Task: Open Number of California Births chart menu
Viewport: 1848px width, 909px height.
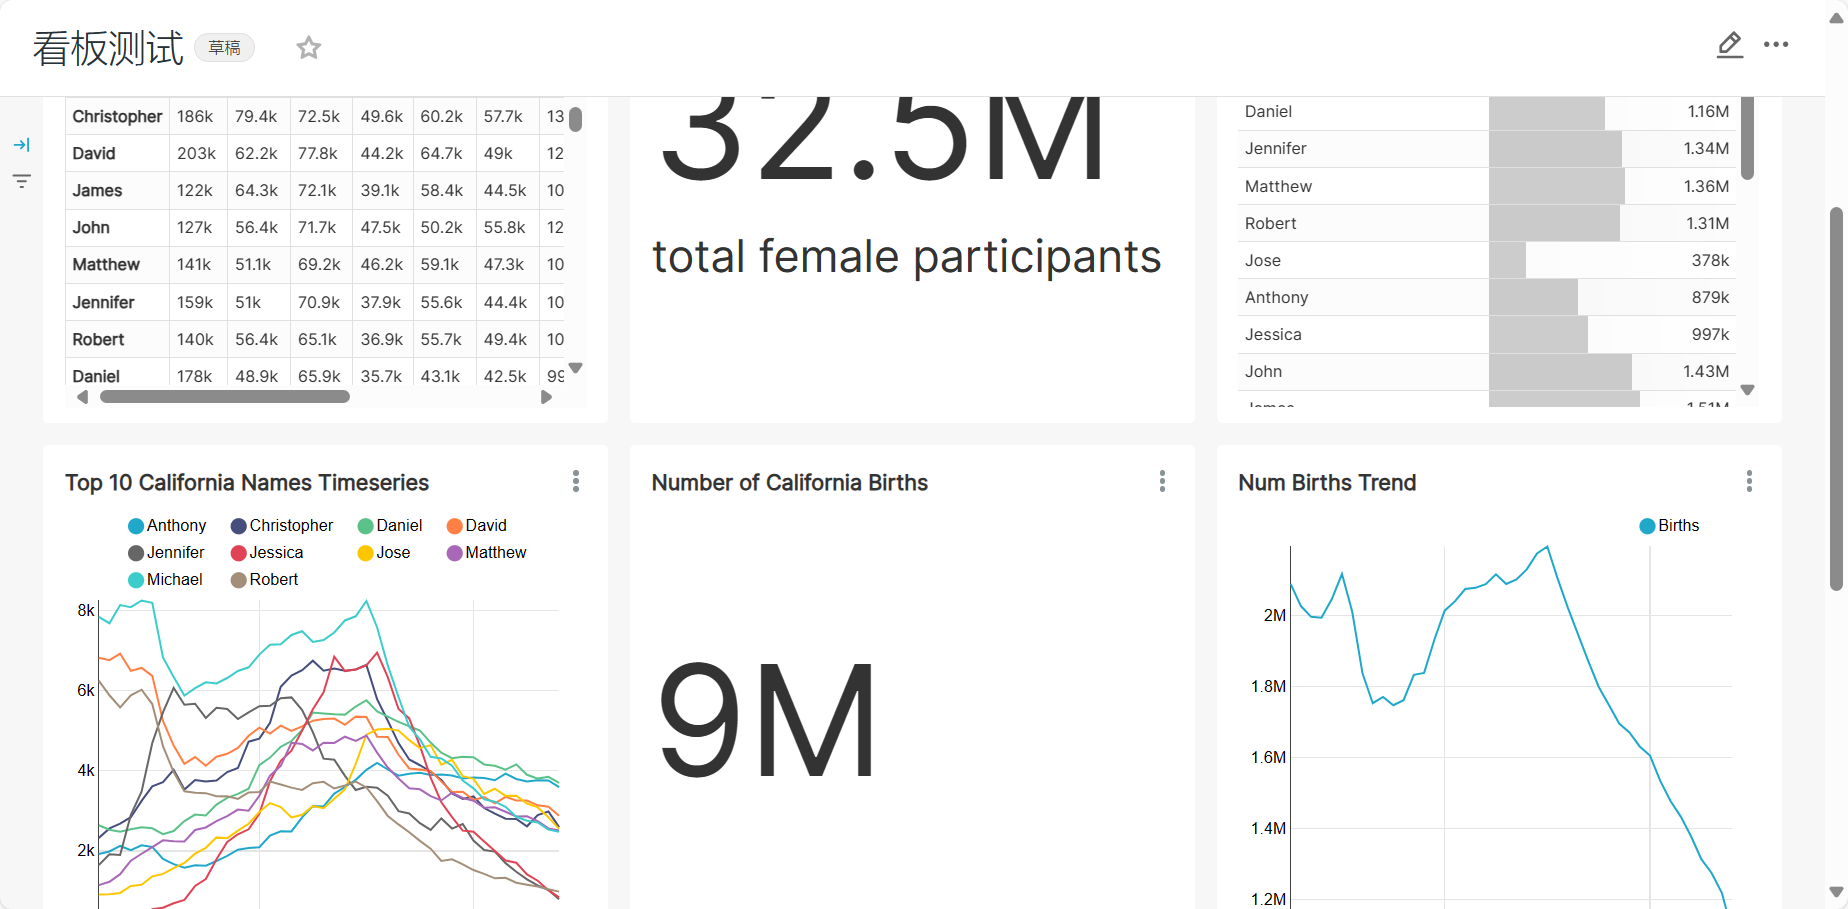Action: tap(1162, 481)
